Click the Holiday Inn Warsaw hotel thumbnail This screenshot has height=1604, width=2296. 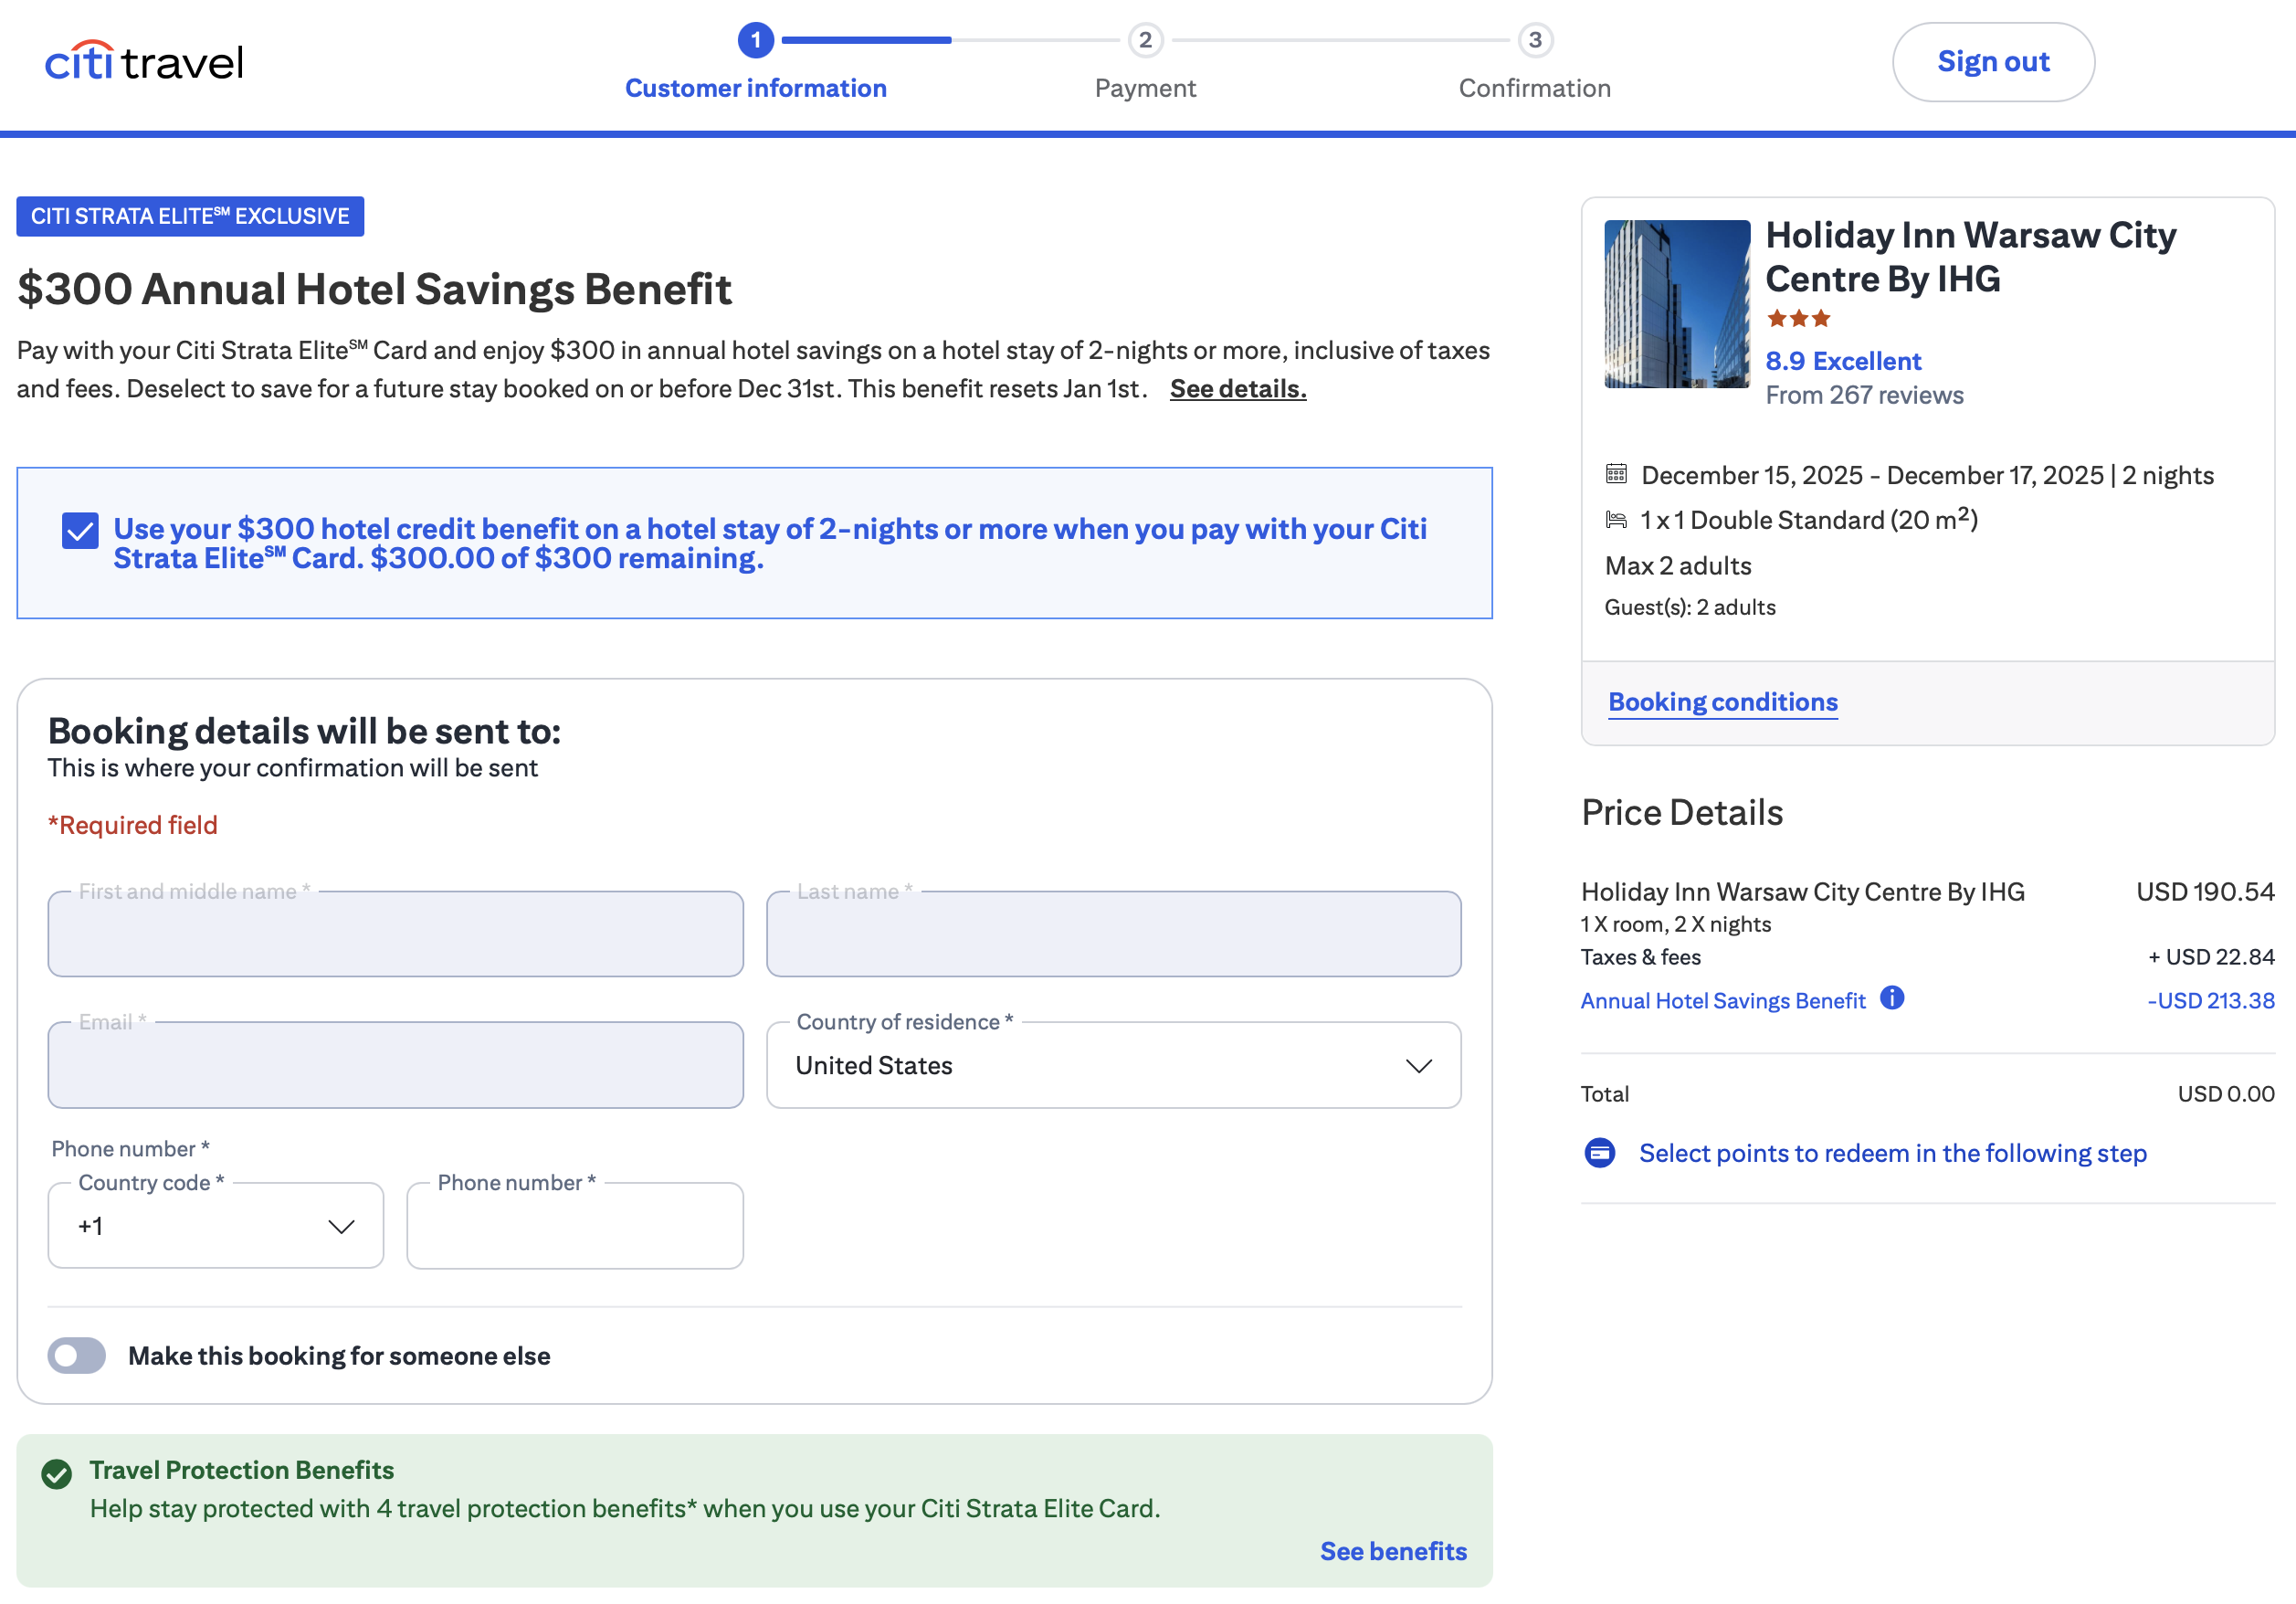pos(1677,304)
